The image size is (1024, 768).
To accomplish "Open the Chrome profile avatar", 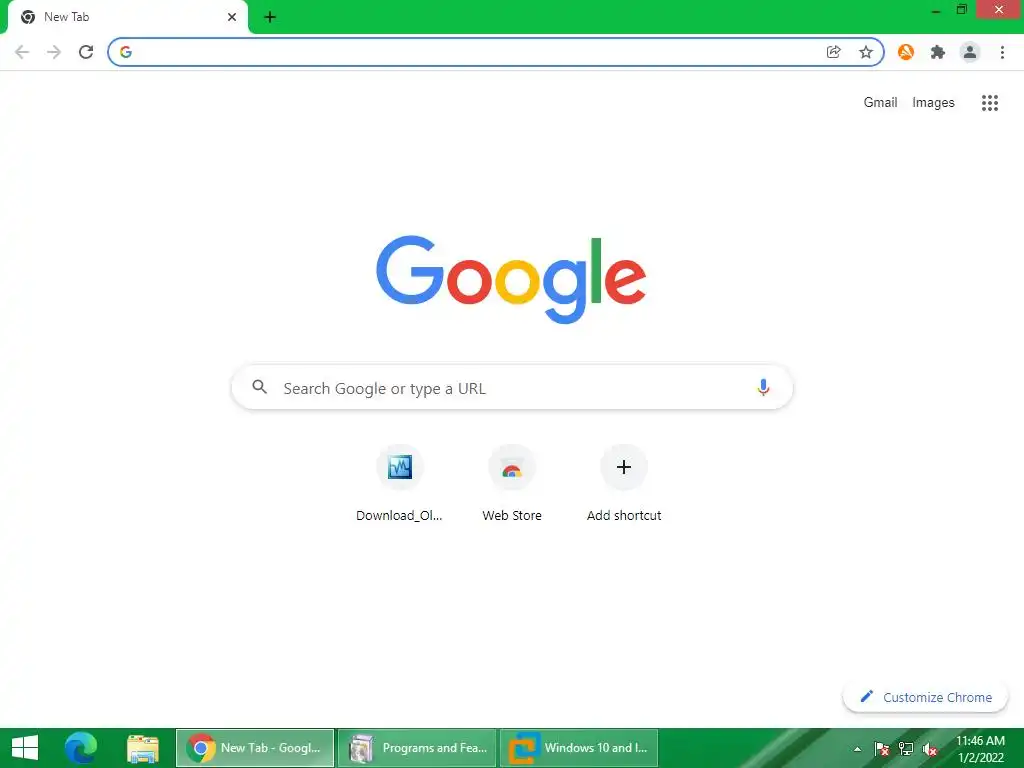I will pyautogui.click(x=970, y=52).
